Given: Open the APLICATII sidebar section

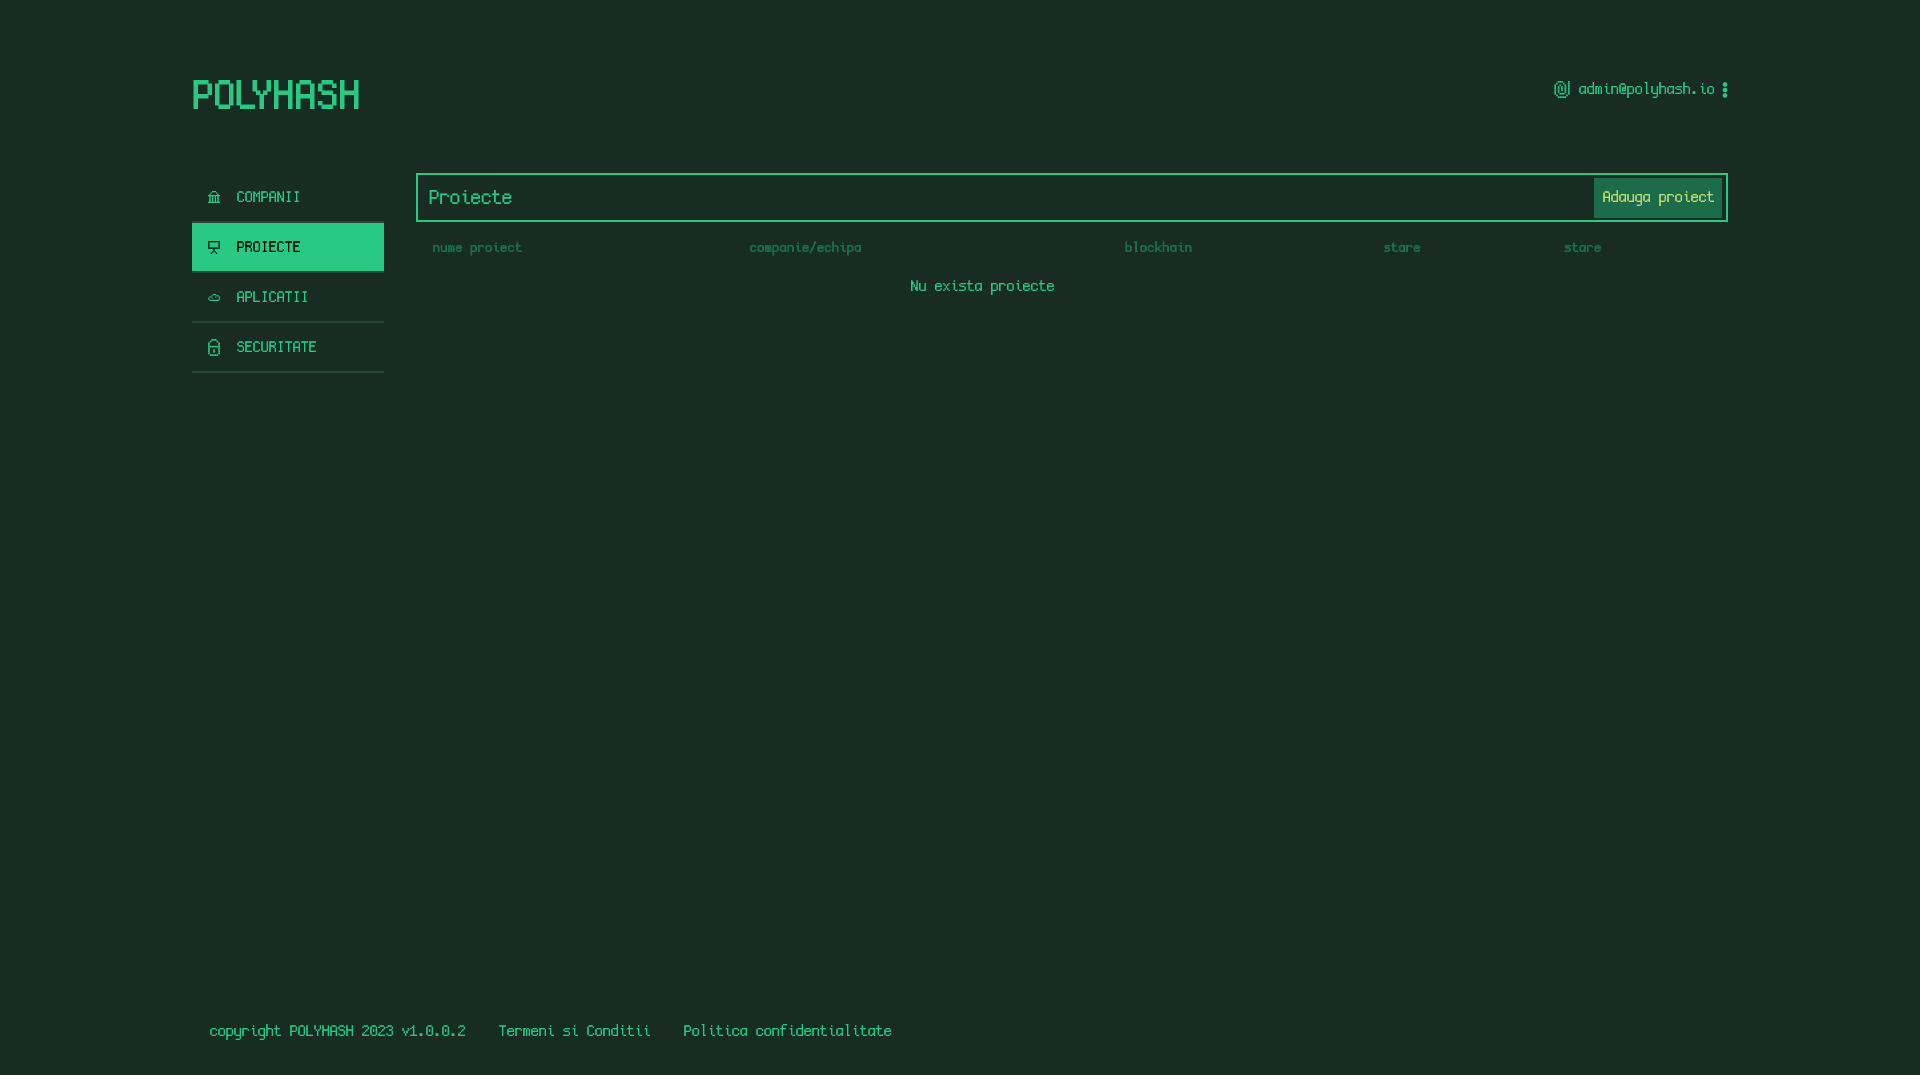Looking at the screenshot, I should click(x=272, y=297).
